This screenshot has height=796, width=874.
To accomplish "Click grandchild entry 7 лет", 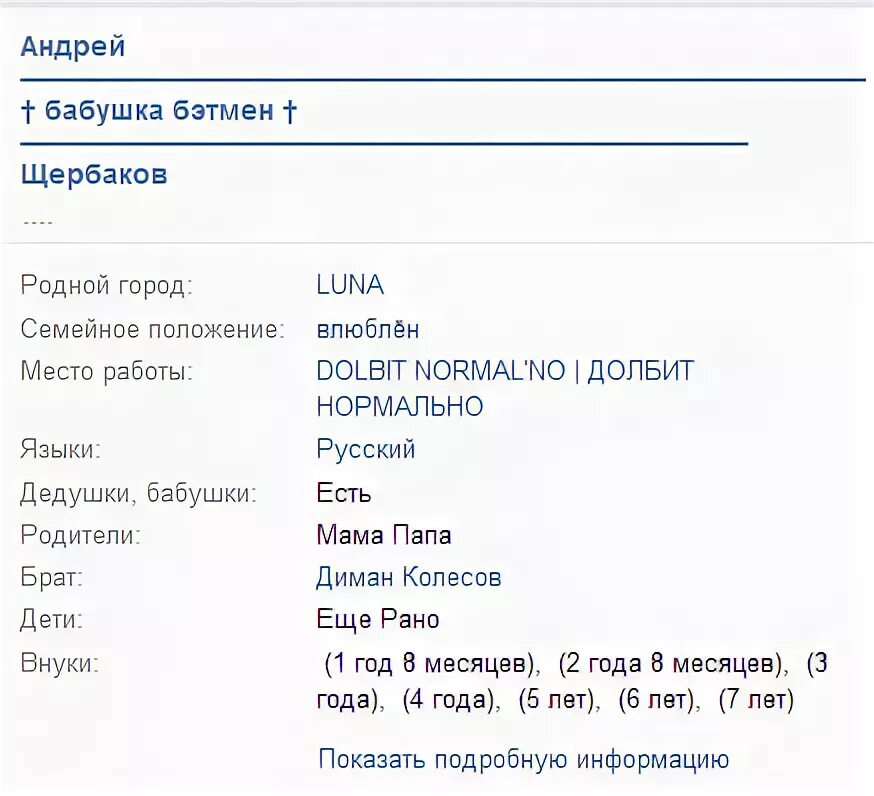I will click(x=756, y=700).
